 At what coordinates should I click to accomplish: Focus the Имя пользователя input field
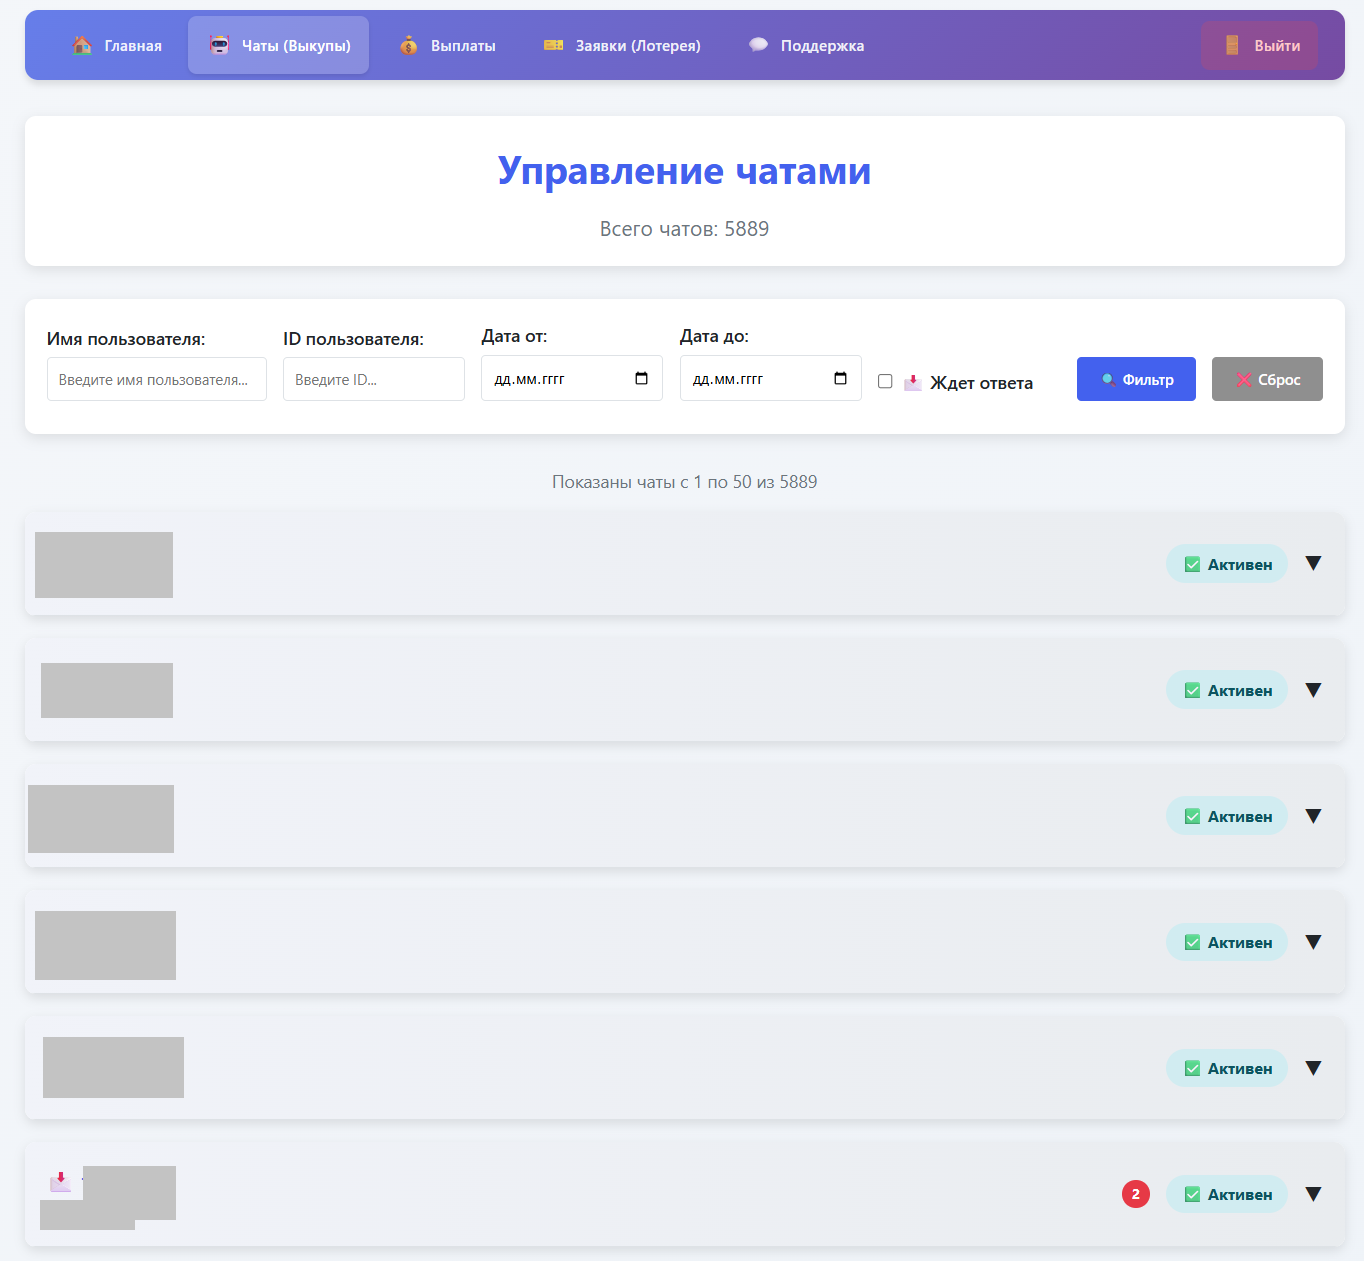[x=157, y=379]
